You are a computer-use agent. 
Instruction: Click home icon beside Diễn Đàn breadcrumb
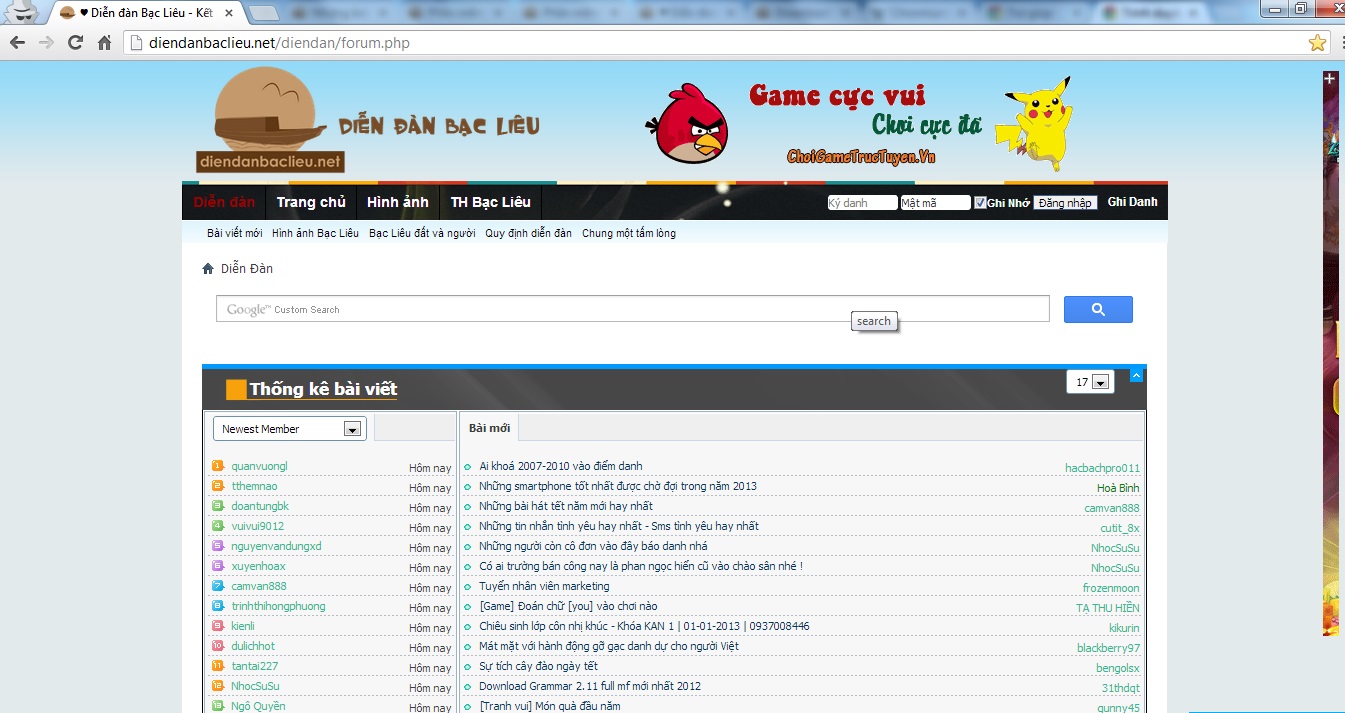[208, 269]
